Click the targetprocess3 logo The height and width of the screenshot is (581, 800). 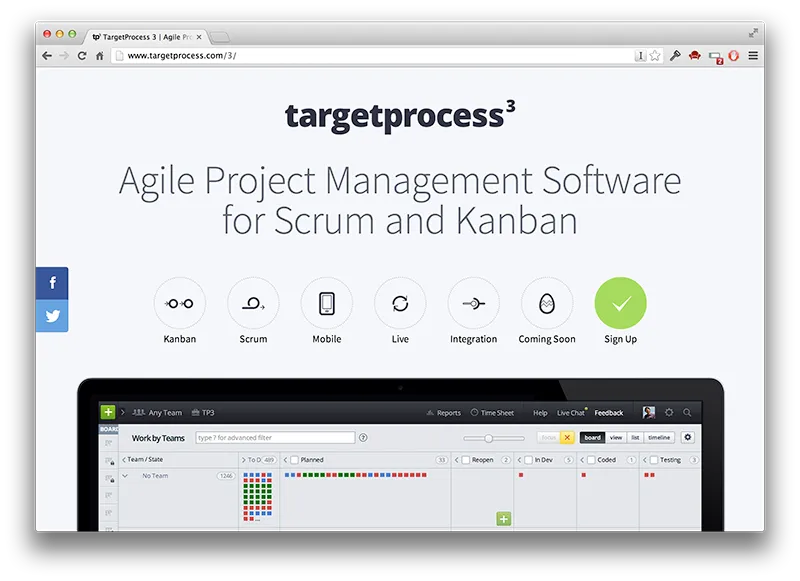click(x=400, y=116)
